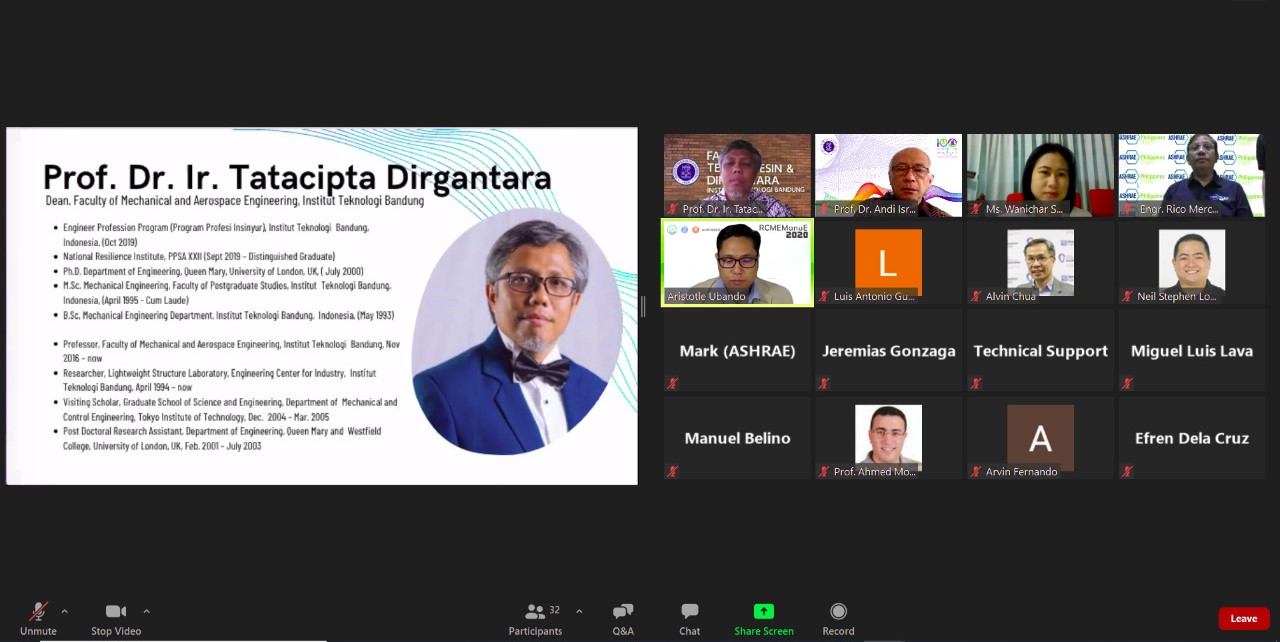The image size is (1280, 642).
Task: Select Ms. Wanichar's video thumbnail
Action: coord(1040,175)
